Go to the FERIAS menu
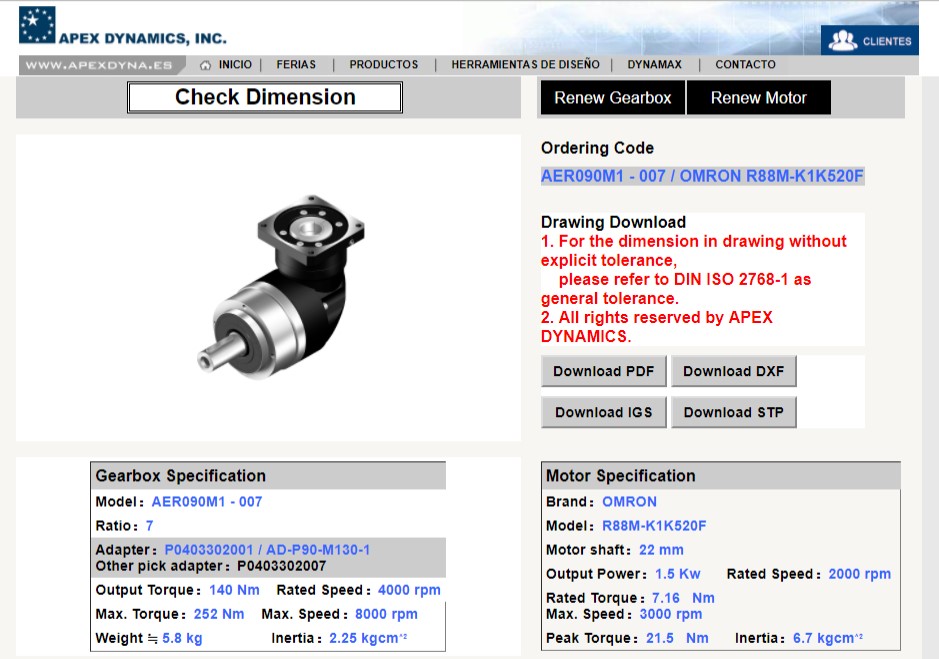The image size is (939, 659). (x=296, y=64)
